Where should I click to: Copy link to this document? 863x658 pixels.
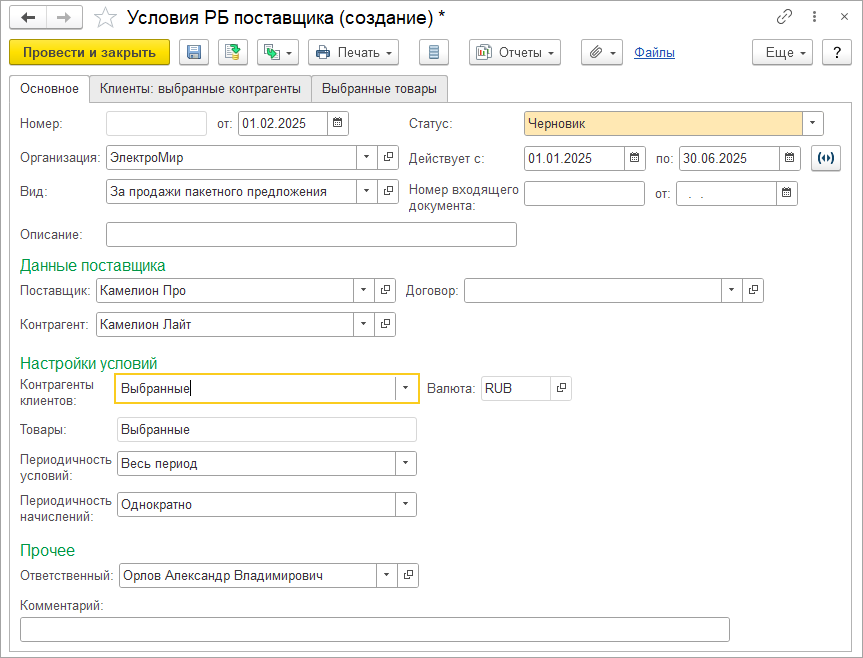click(x=784, y=18)
